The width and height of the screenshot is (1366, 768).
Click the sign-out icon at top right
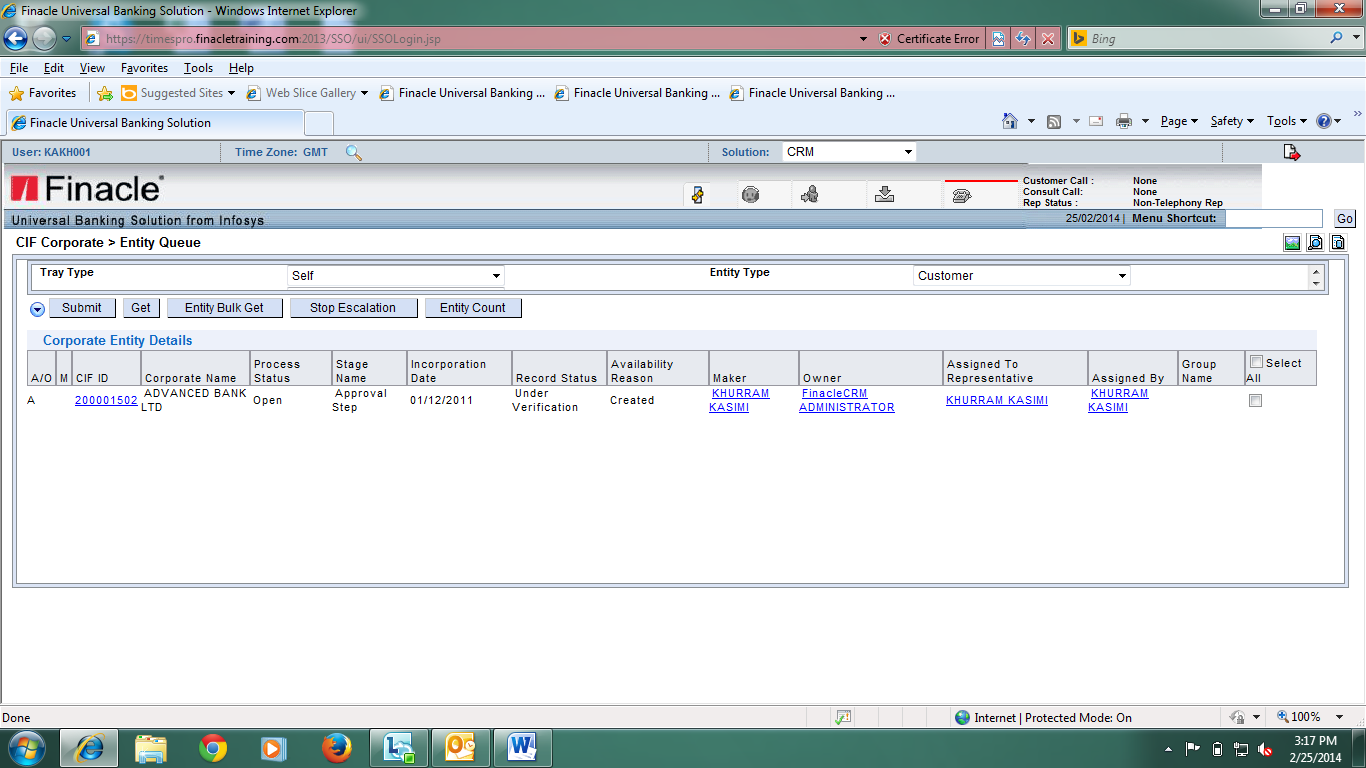tap(1290, 151)
